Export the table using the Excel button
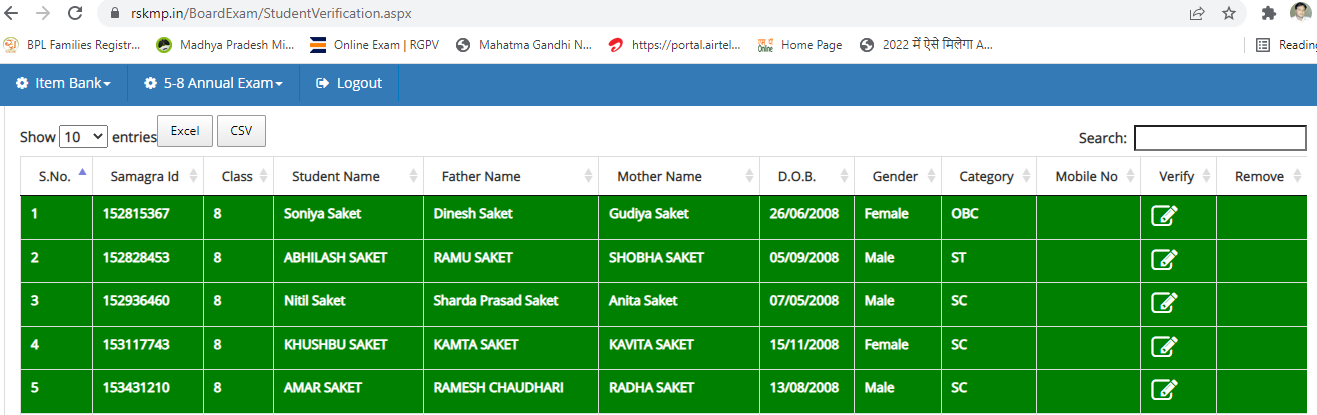The image size is (1317, 415). [x=185, y=131]
